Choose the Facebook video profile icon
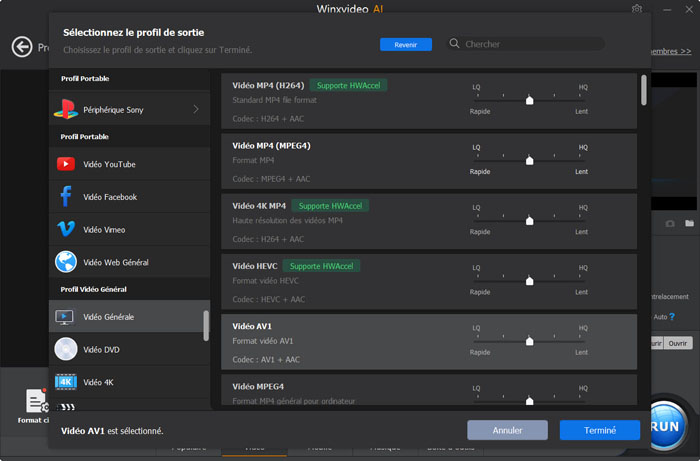 click(66, 197)
